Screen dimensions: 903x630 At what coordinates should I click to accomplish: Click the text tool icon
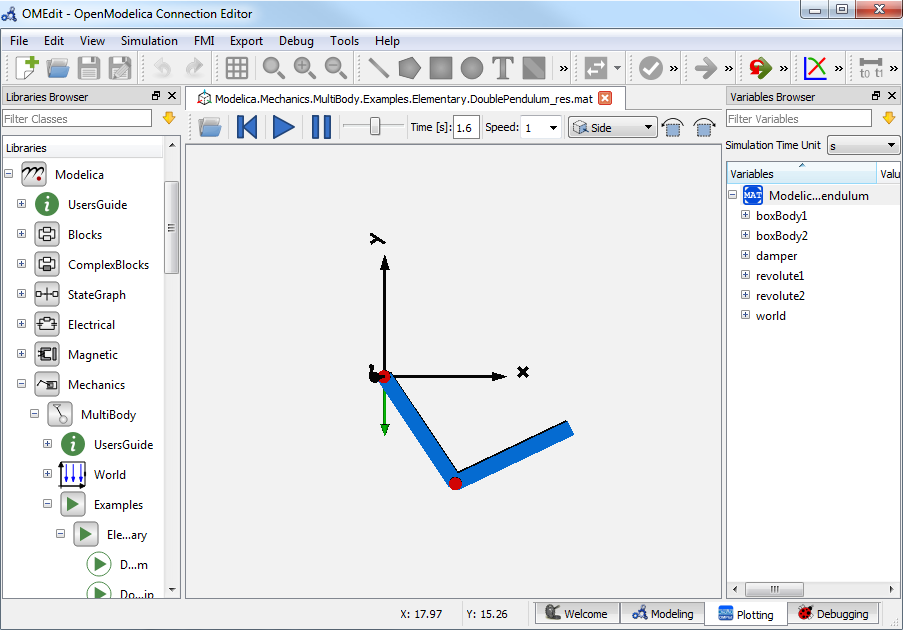coord(503,68)
